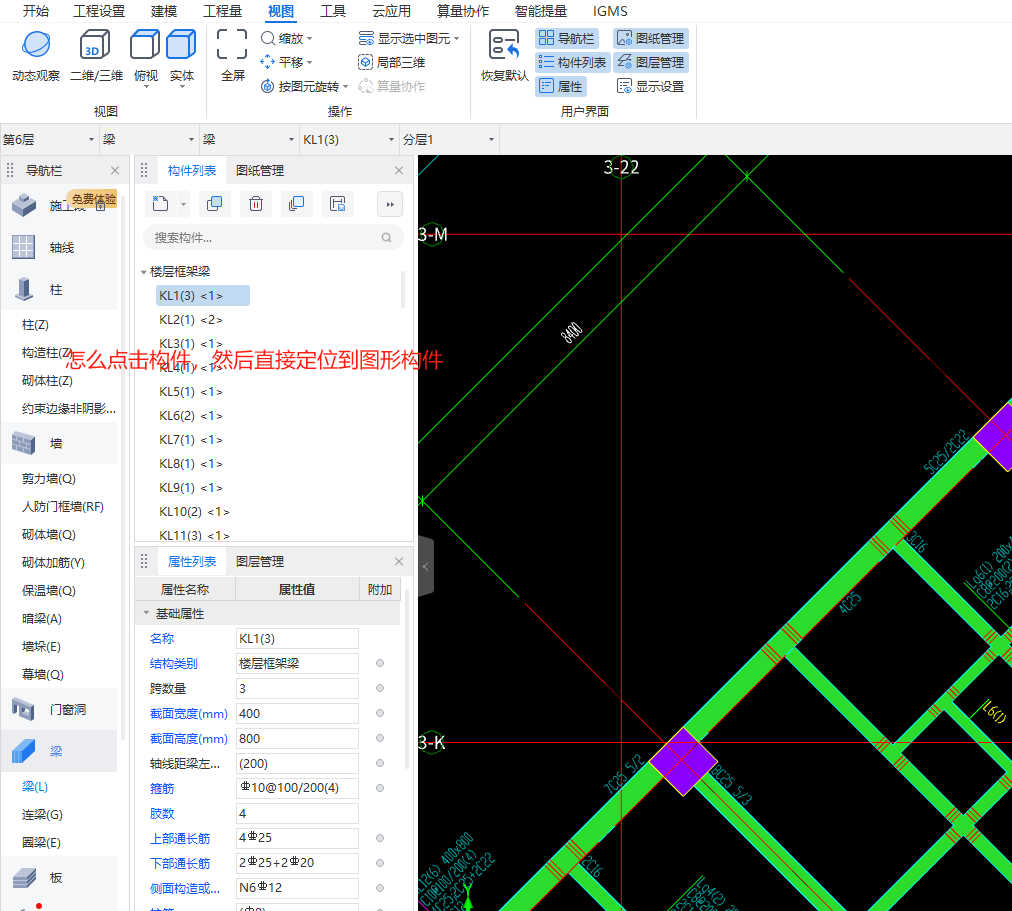
Task: Expand more tools with the double-arrow button
Action: [390, 205]
